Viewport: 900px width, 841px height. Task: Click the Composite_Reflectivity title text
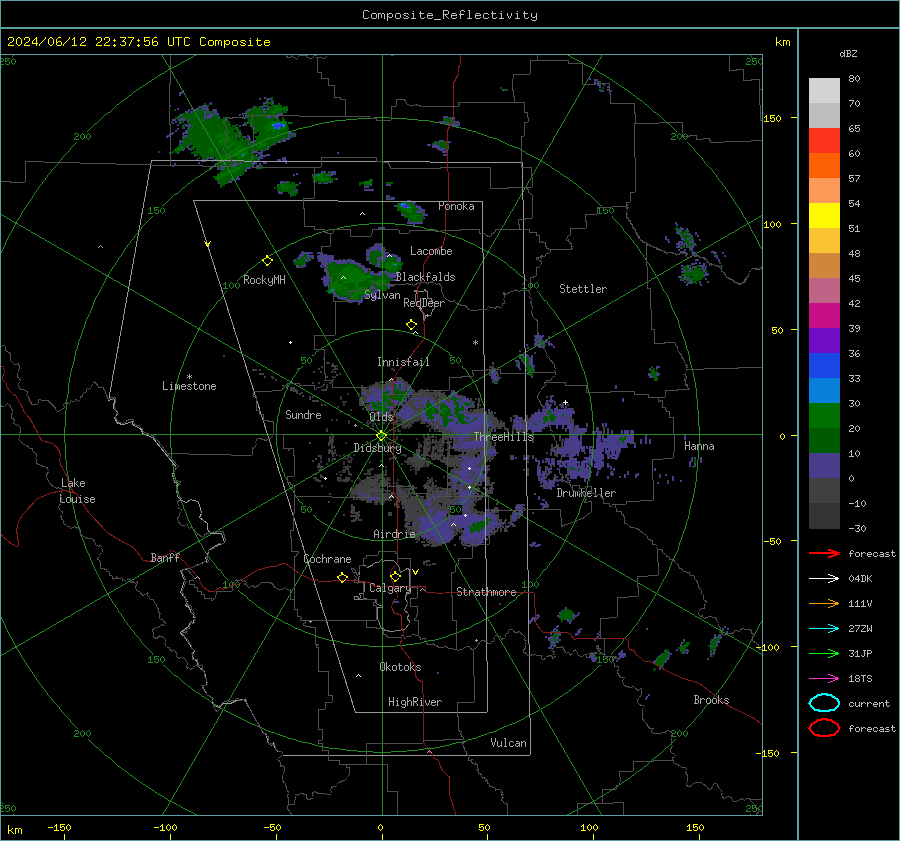pos(450,15)
